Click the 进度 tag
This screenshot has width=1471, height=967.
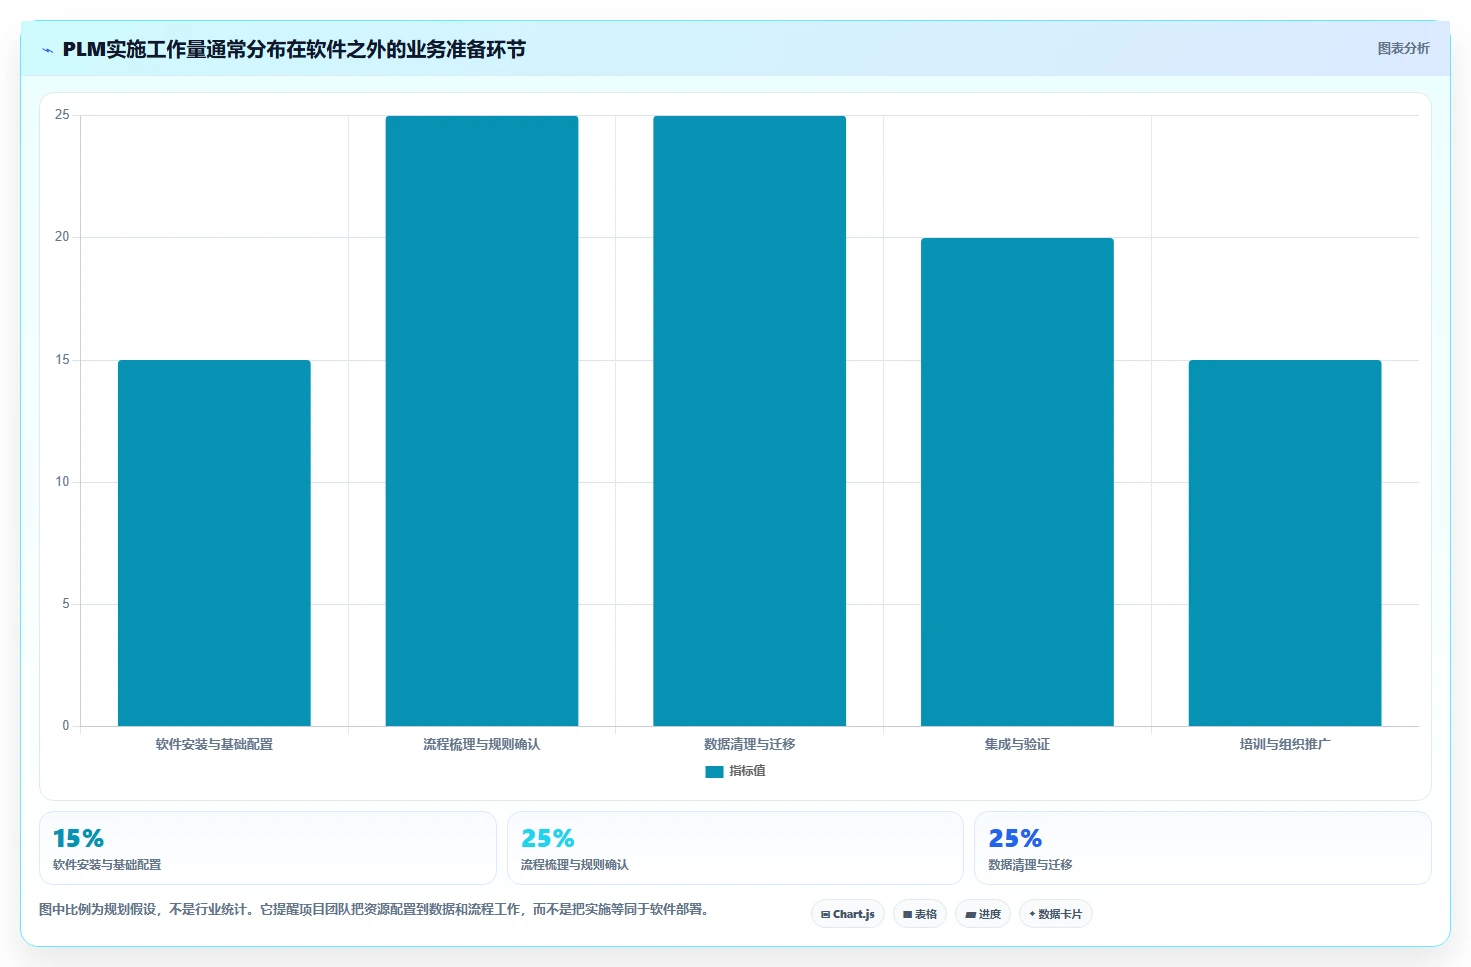click(983, 914)
